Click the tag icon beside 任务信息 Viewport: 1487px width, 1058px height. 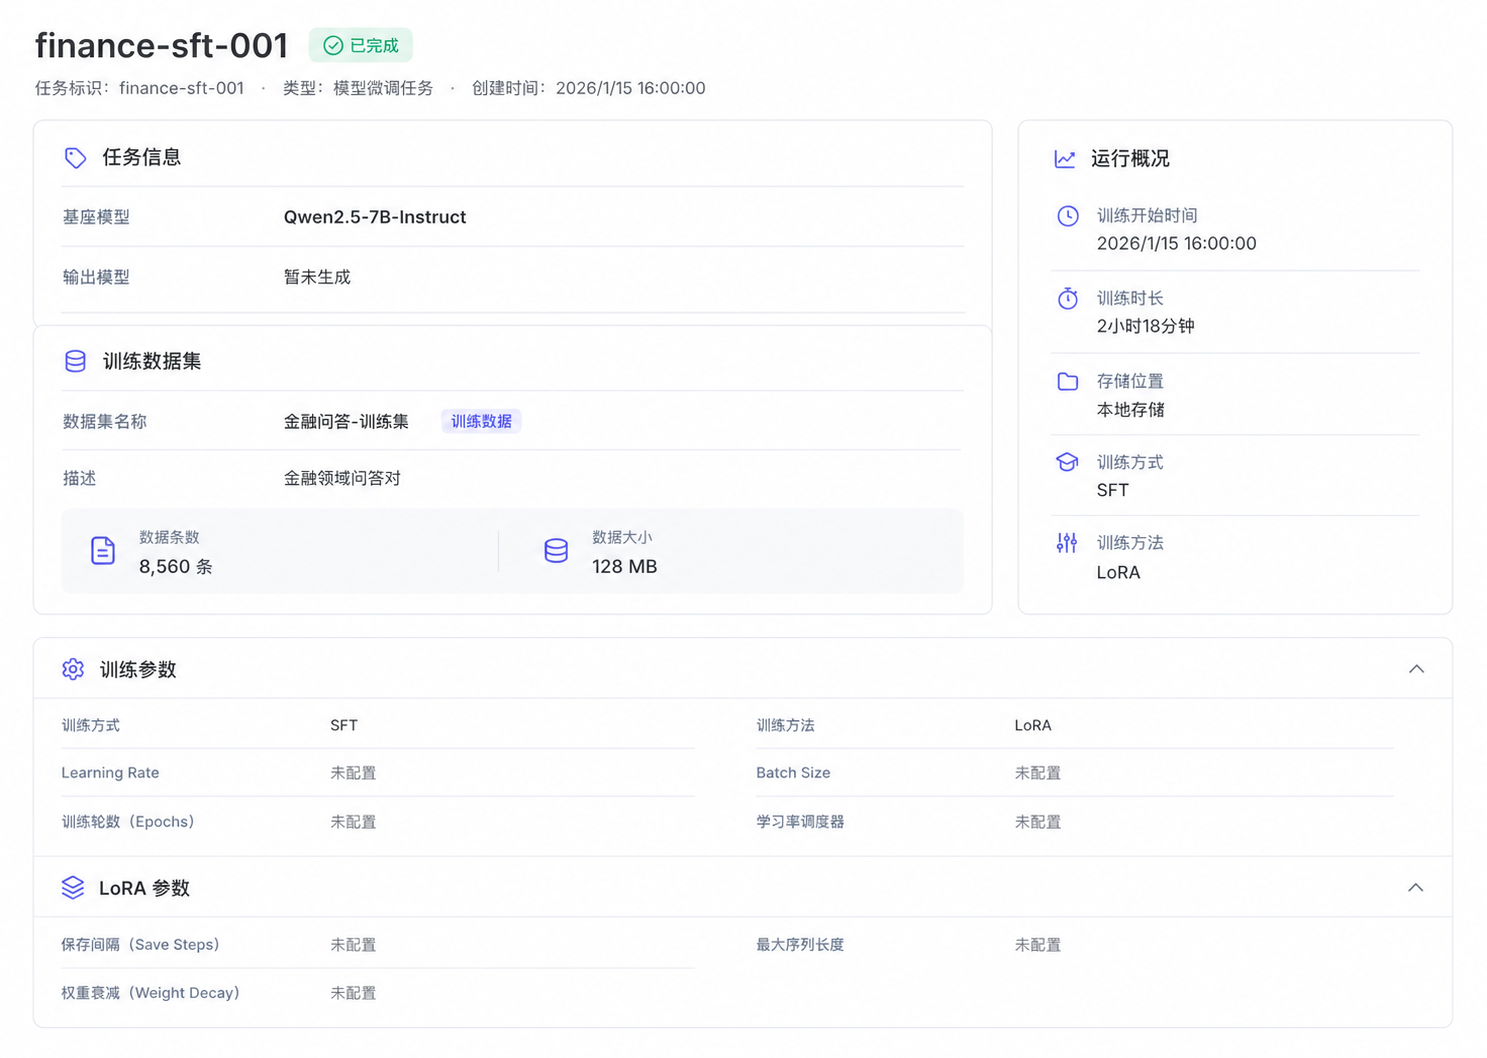[x=75, y=158]
